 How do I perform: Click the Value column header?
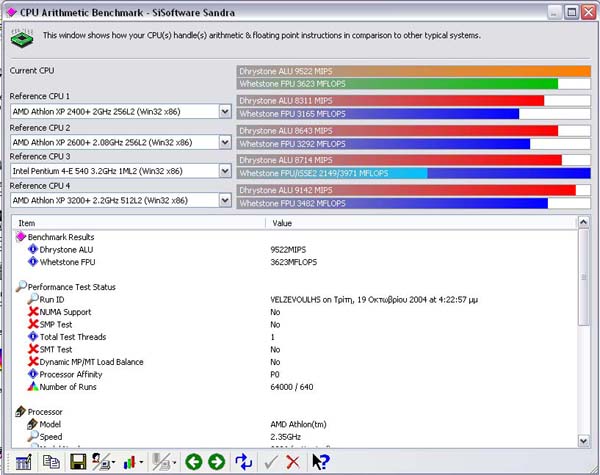(421, 223)
